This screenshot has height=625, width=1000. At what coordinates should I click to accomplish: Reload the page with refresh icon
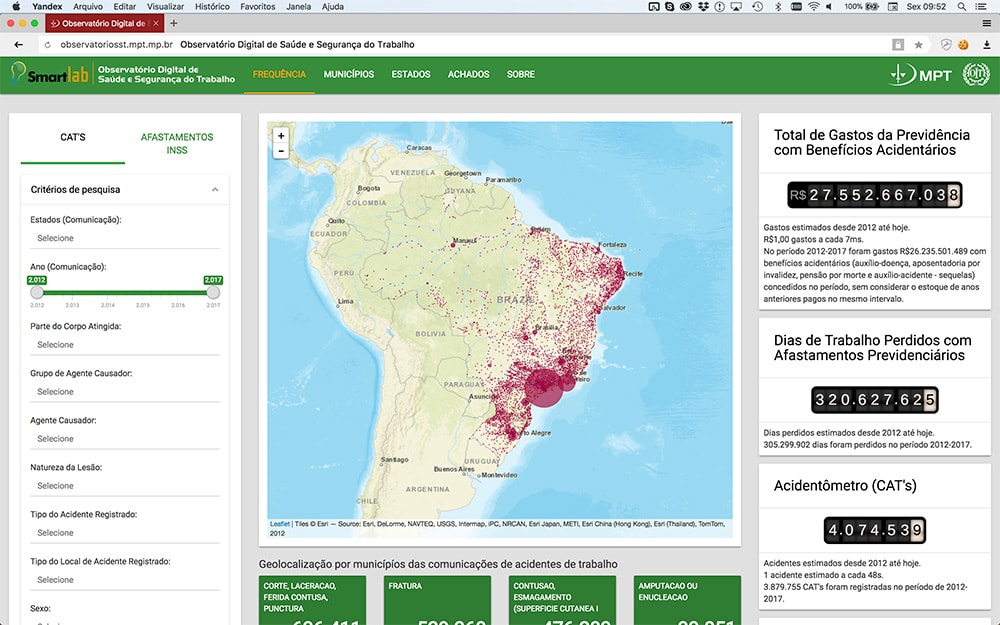tap(47, 45)
